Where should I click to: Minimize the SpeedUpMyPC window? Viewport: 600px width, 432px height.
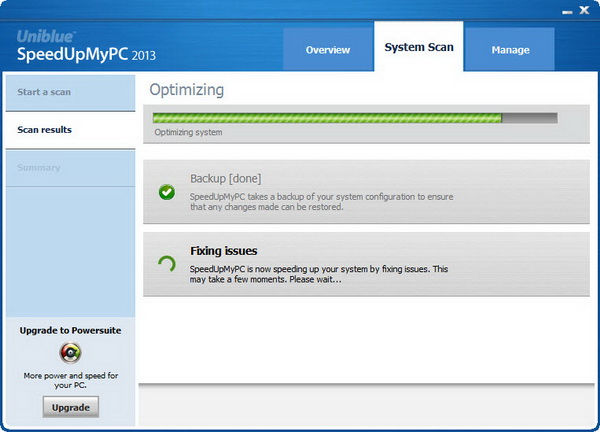pyautogui.click(x=567, y=12)
